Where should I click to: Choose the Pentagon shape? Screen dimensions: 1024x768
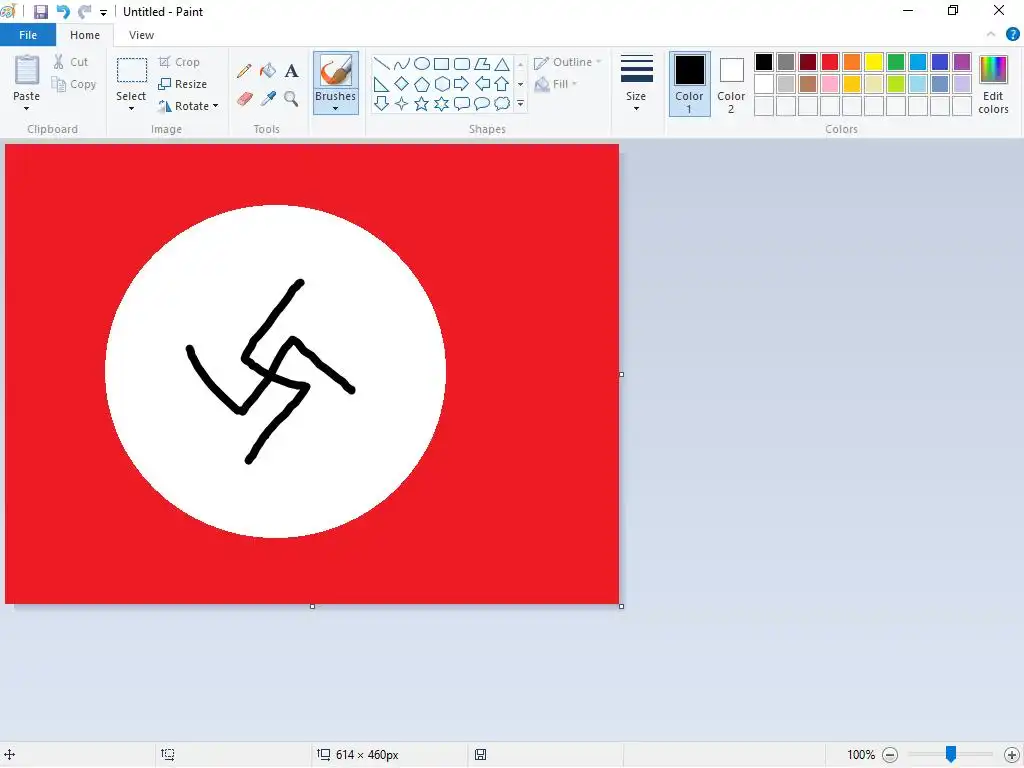click(x=422, y=84)
